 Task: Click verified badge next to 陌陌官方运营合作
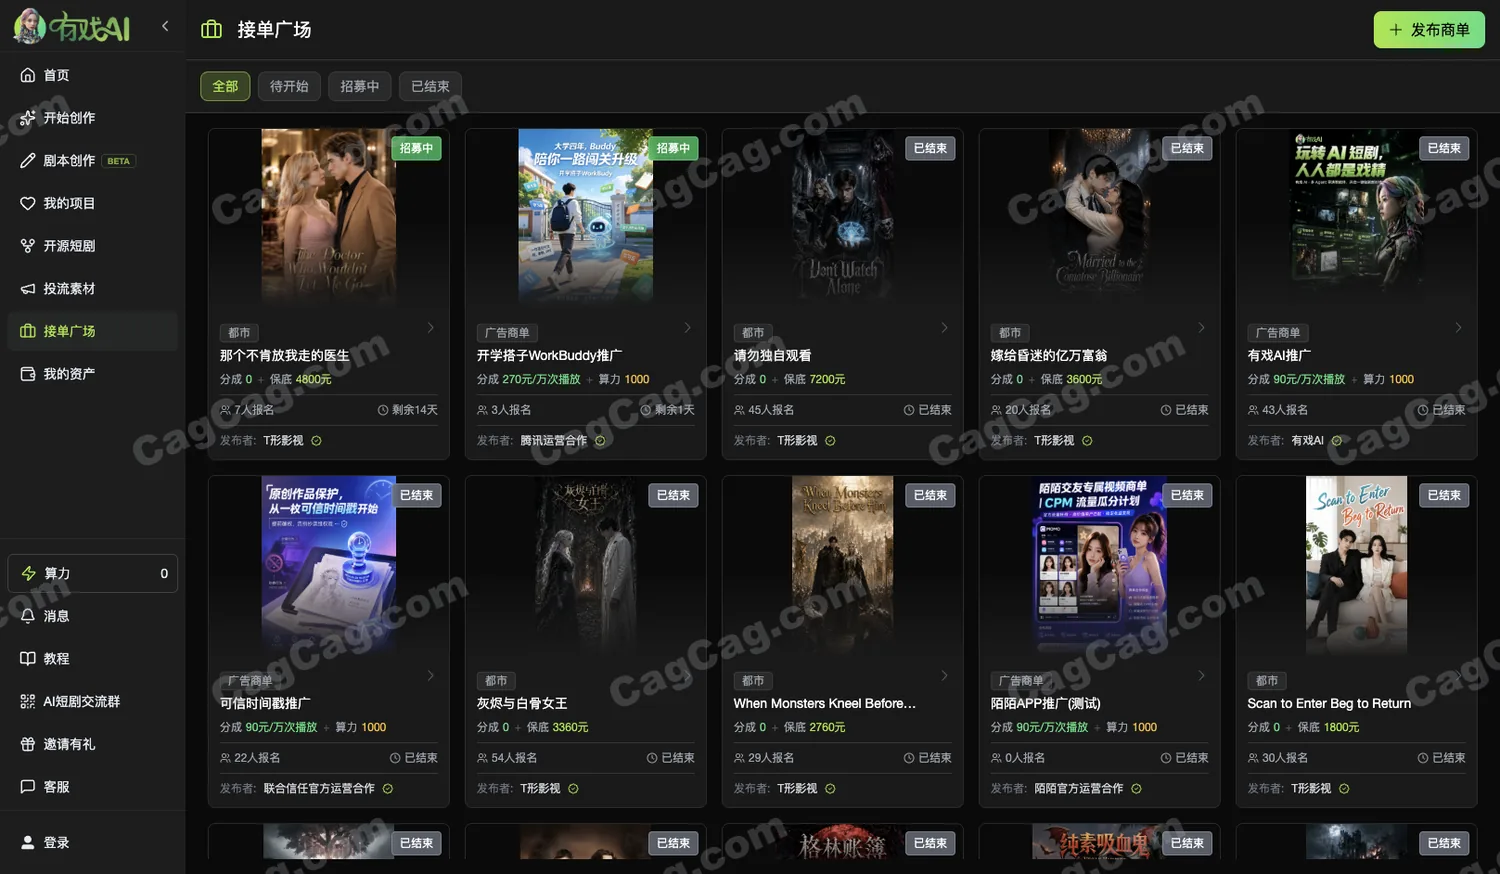[x=1136, y=789]
